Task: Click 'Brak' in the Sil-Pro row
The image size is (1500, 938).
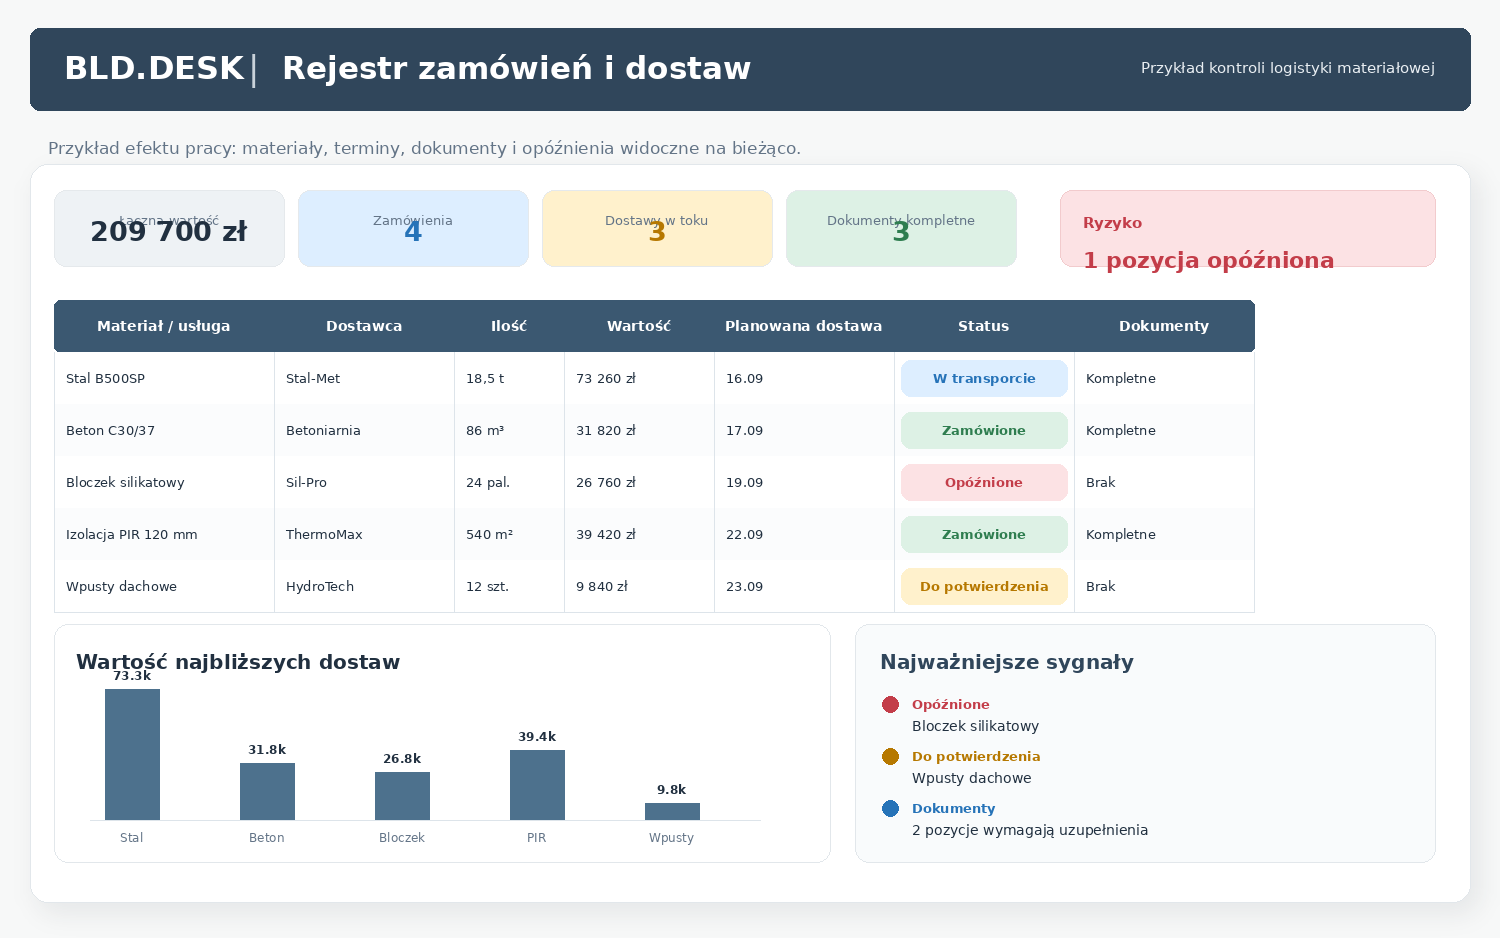Action: tap(1100, 483)
